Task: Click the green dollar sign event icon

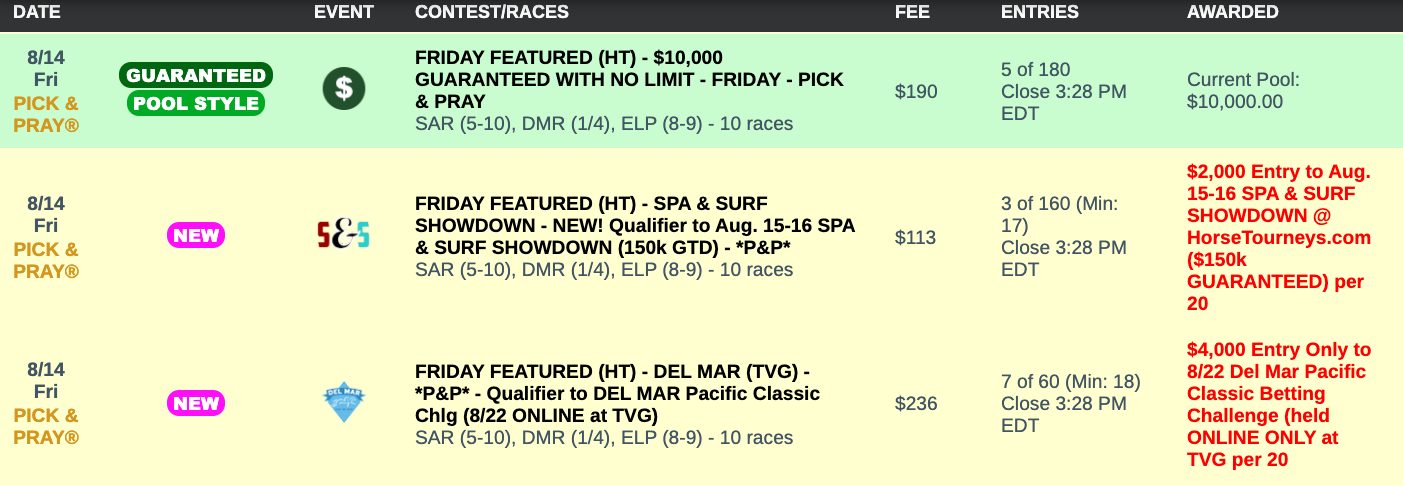Action: click(343, 89)
